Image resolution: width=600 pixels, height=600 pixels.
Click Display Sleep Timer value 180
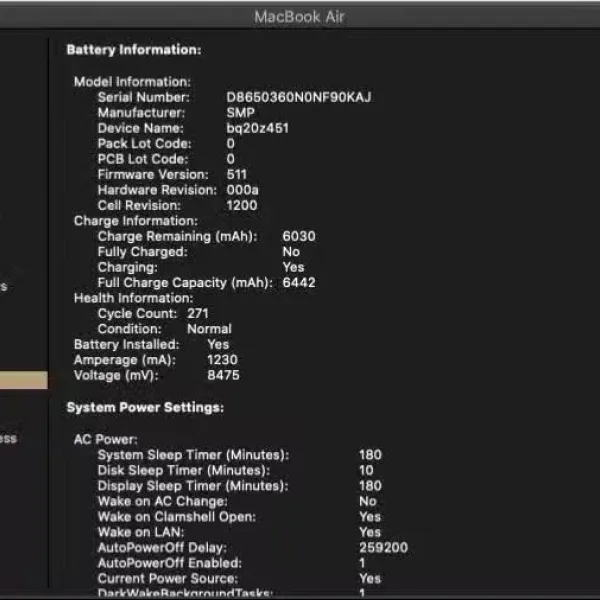coord(370,486)
